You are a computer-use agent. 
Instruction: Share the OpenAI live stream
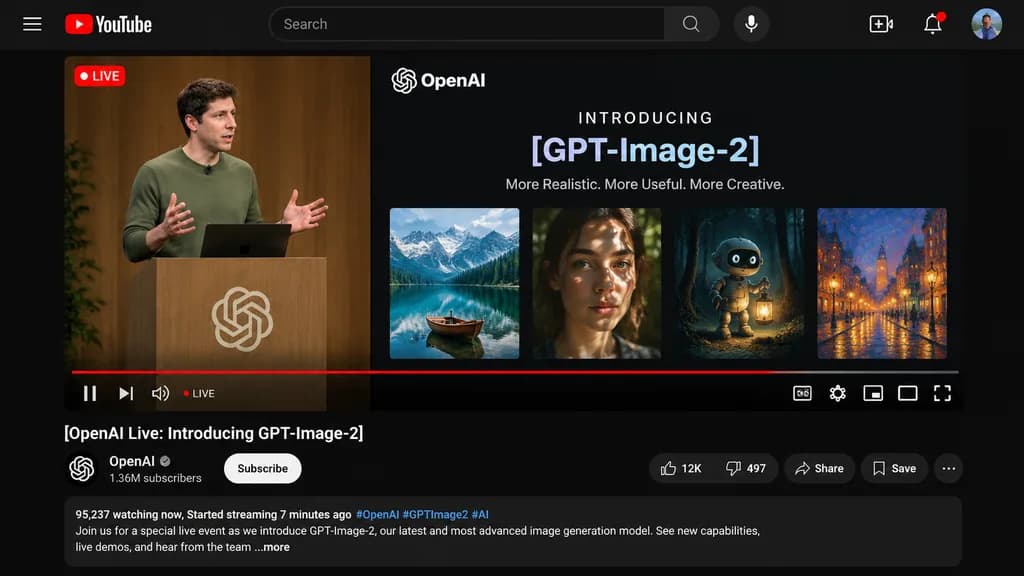[x=819, y=468]
